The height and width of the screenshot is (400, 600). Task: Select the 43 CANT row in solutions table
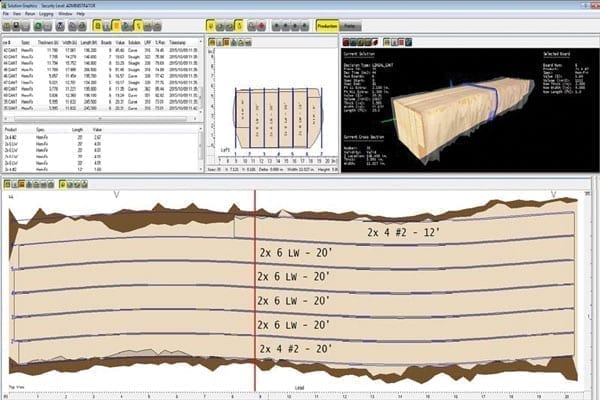pyautogui.click(x=101, y=57)
